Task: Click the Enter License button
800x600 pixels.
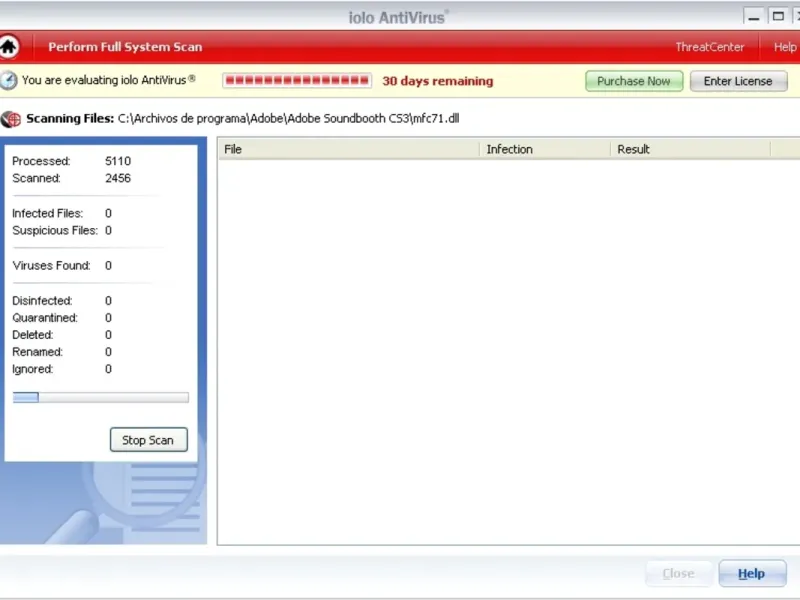Action: (738, 81)
